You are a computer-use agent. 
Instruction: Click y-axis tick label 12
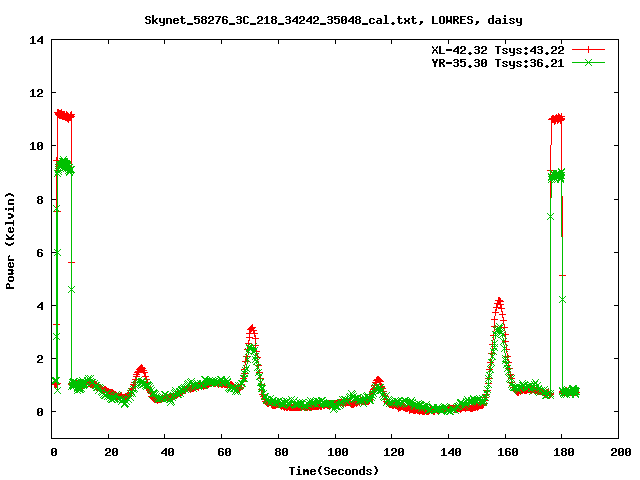pos(36,93)
